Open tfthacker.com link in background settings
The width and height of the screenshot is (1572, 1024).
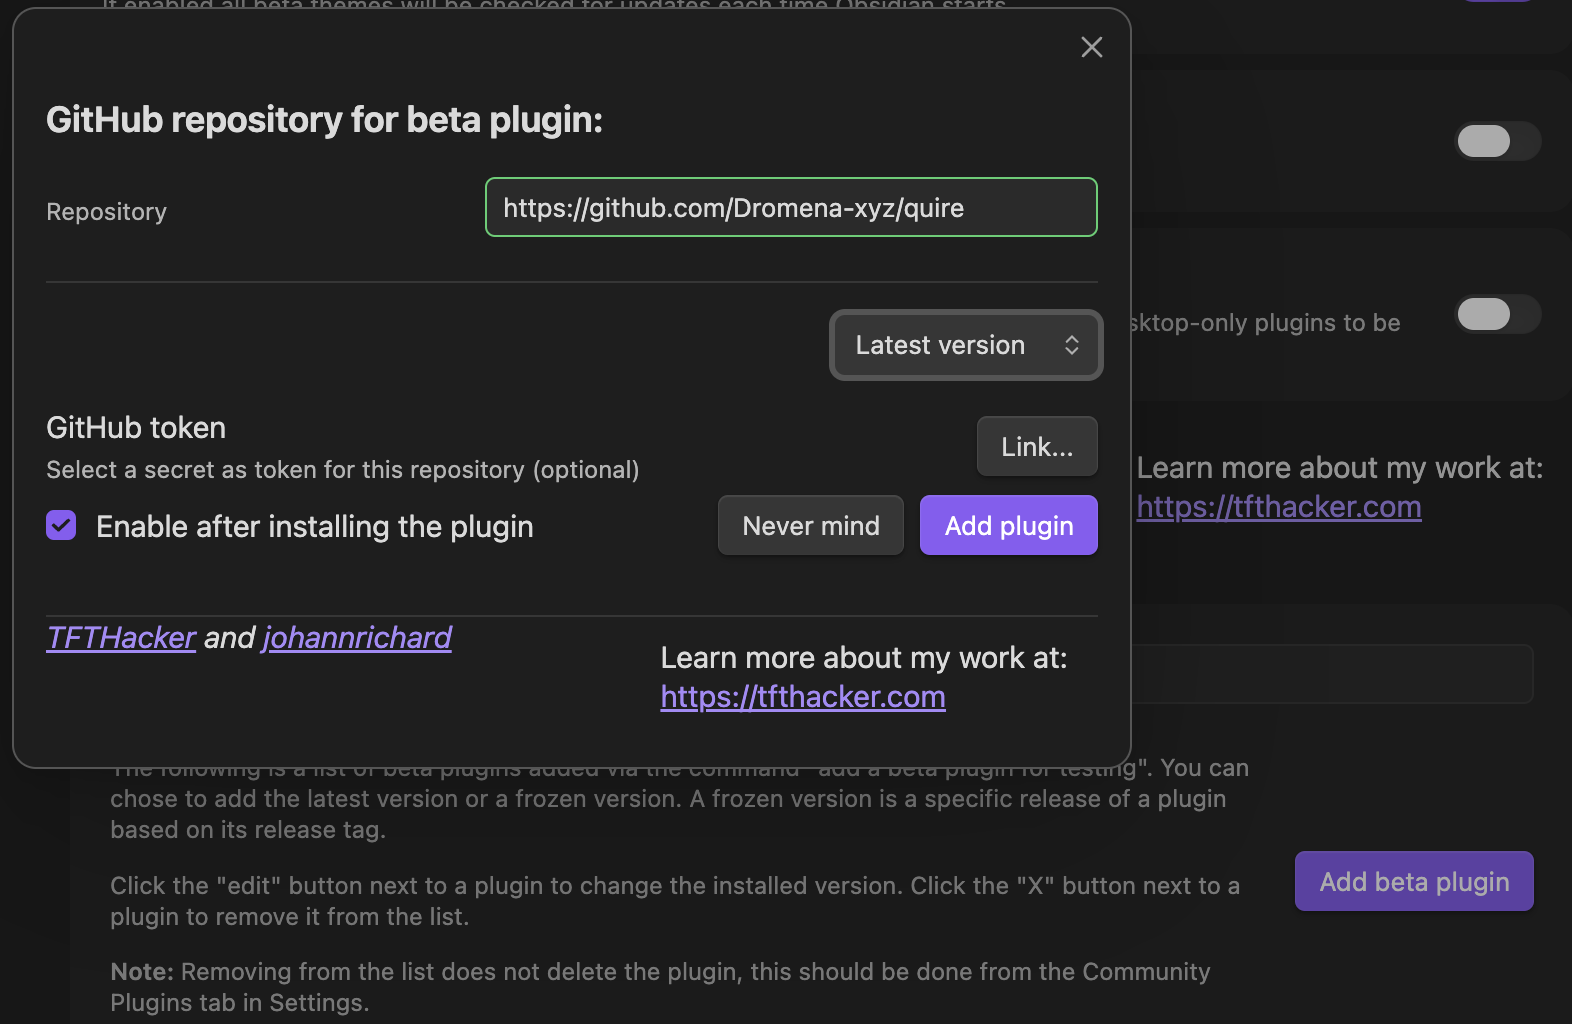point(1279,507)
